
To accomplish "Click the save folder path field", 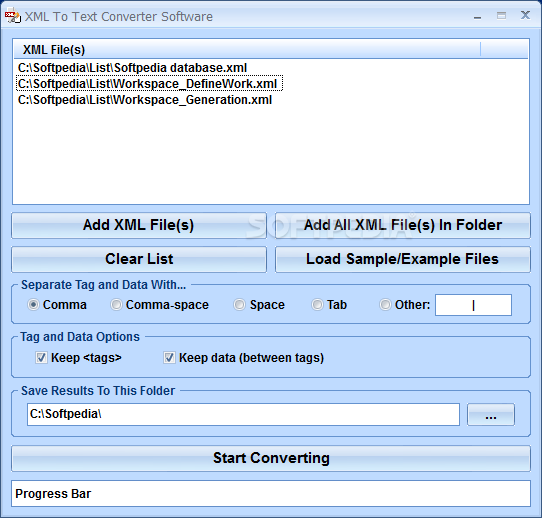I will point(243,414).
